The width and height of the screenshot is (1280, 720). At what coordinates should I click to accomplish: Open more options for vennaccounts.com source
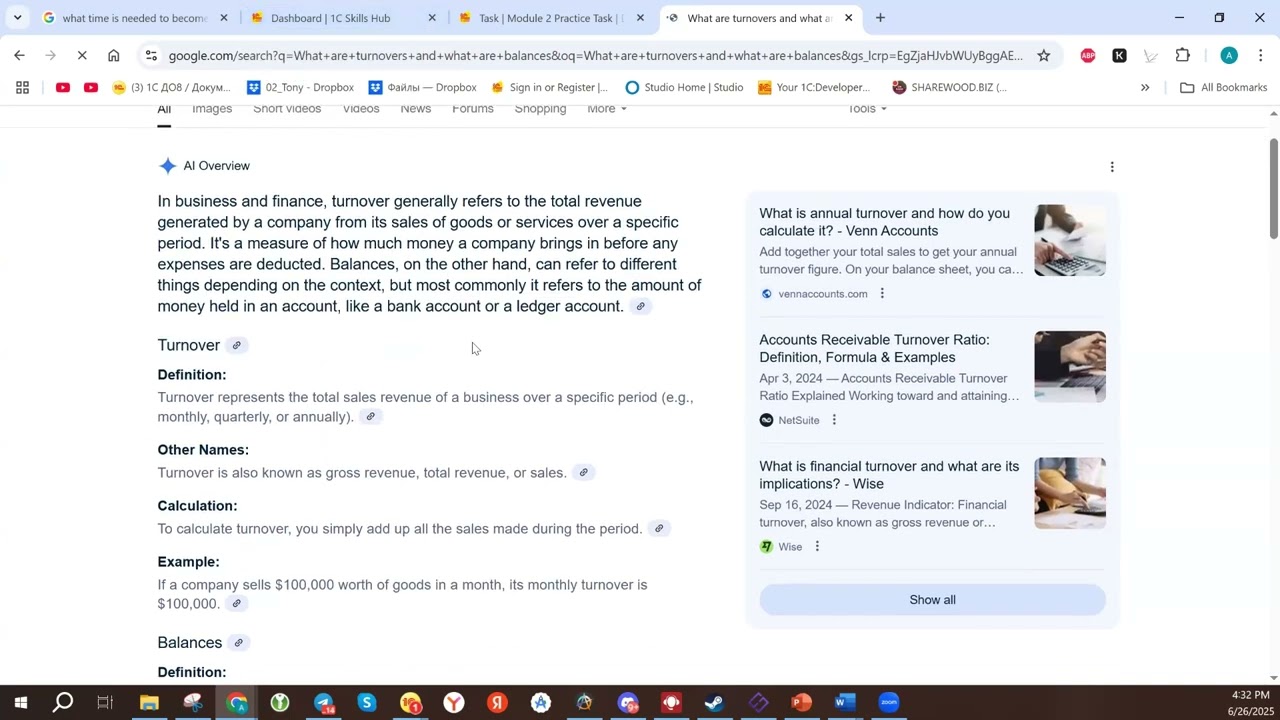pos(882,294)
